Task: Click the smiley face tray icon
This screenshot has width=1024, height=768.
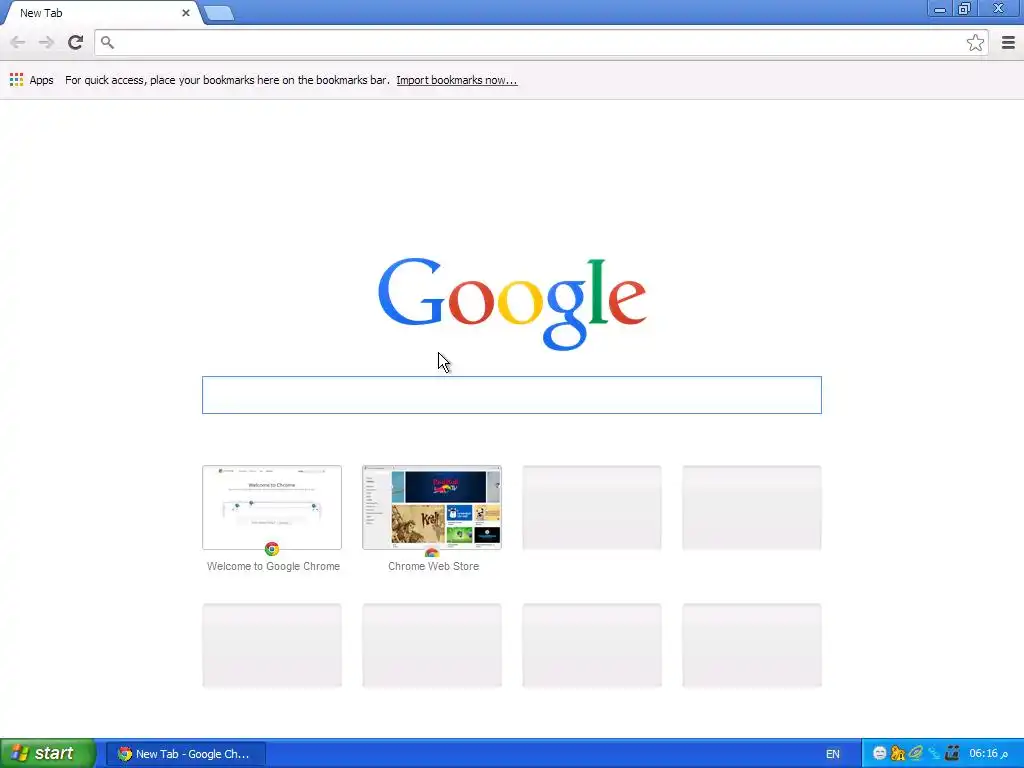Action: click(x=880, y=754)
